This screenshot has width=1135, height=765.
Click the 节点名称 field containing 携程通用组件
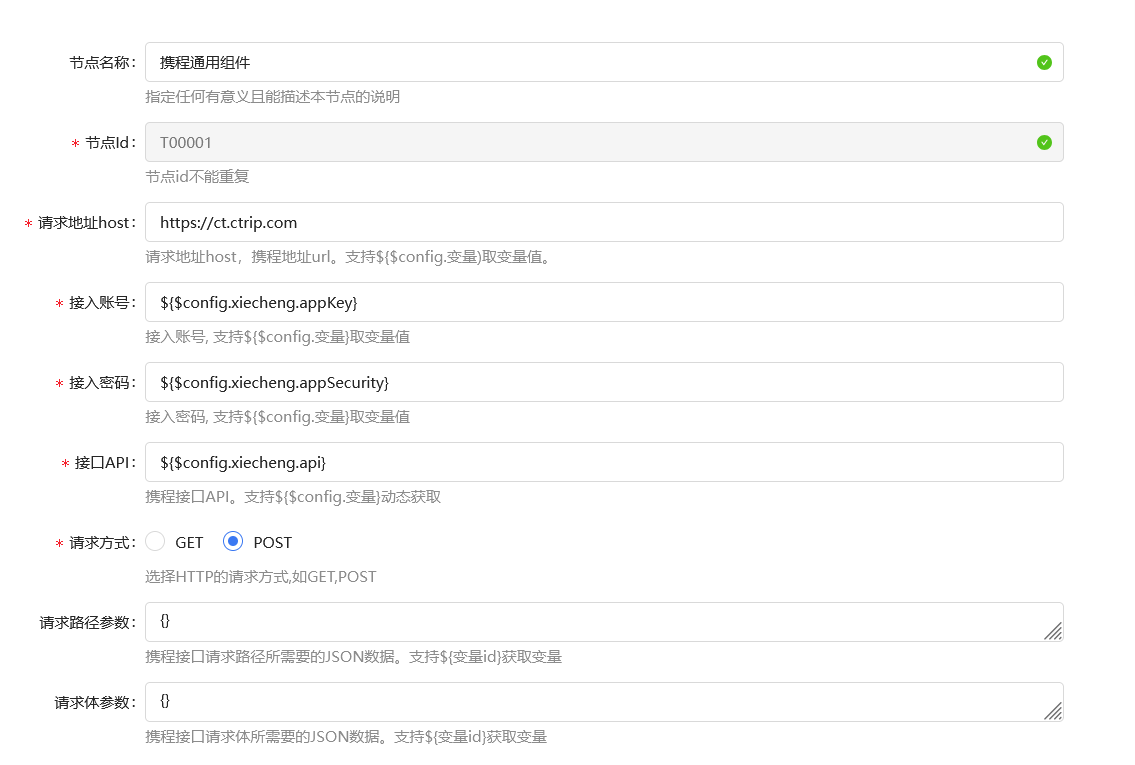click(x=600, y=62)
